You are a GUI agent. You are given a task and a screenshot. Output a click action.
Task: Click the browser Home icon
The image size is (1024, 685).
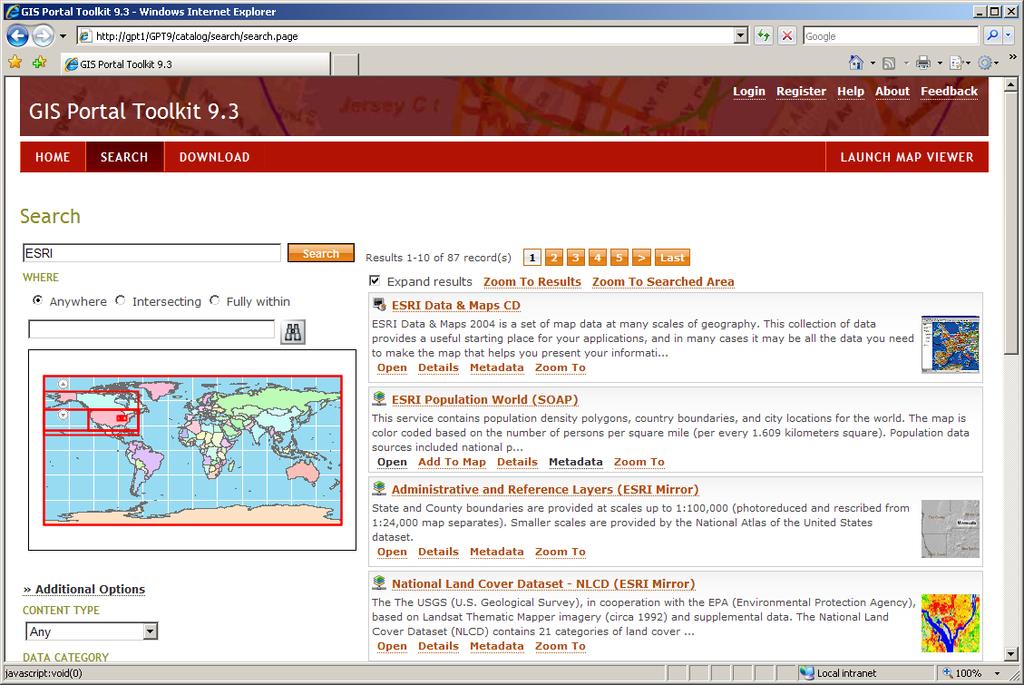[x=856, y=63]
